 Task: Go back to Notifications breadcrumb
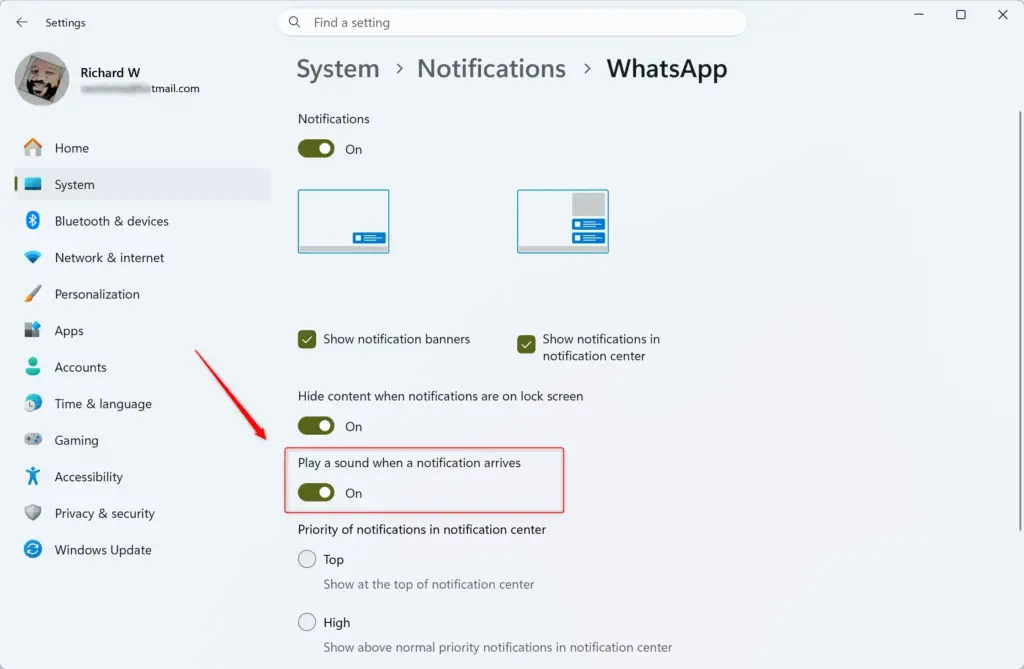491,69
